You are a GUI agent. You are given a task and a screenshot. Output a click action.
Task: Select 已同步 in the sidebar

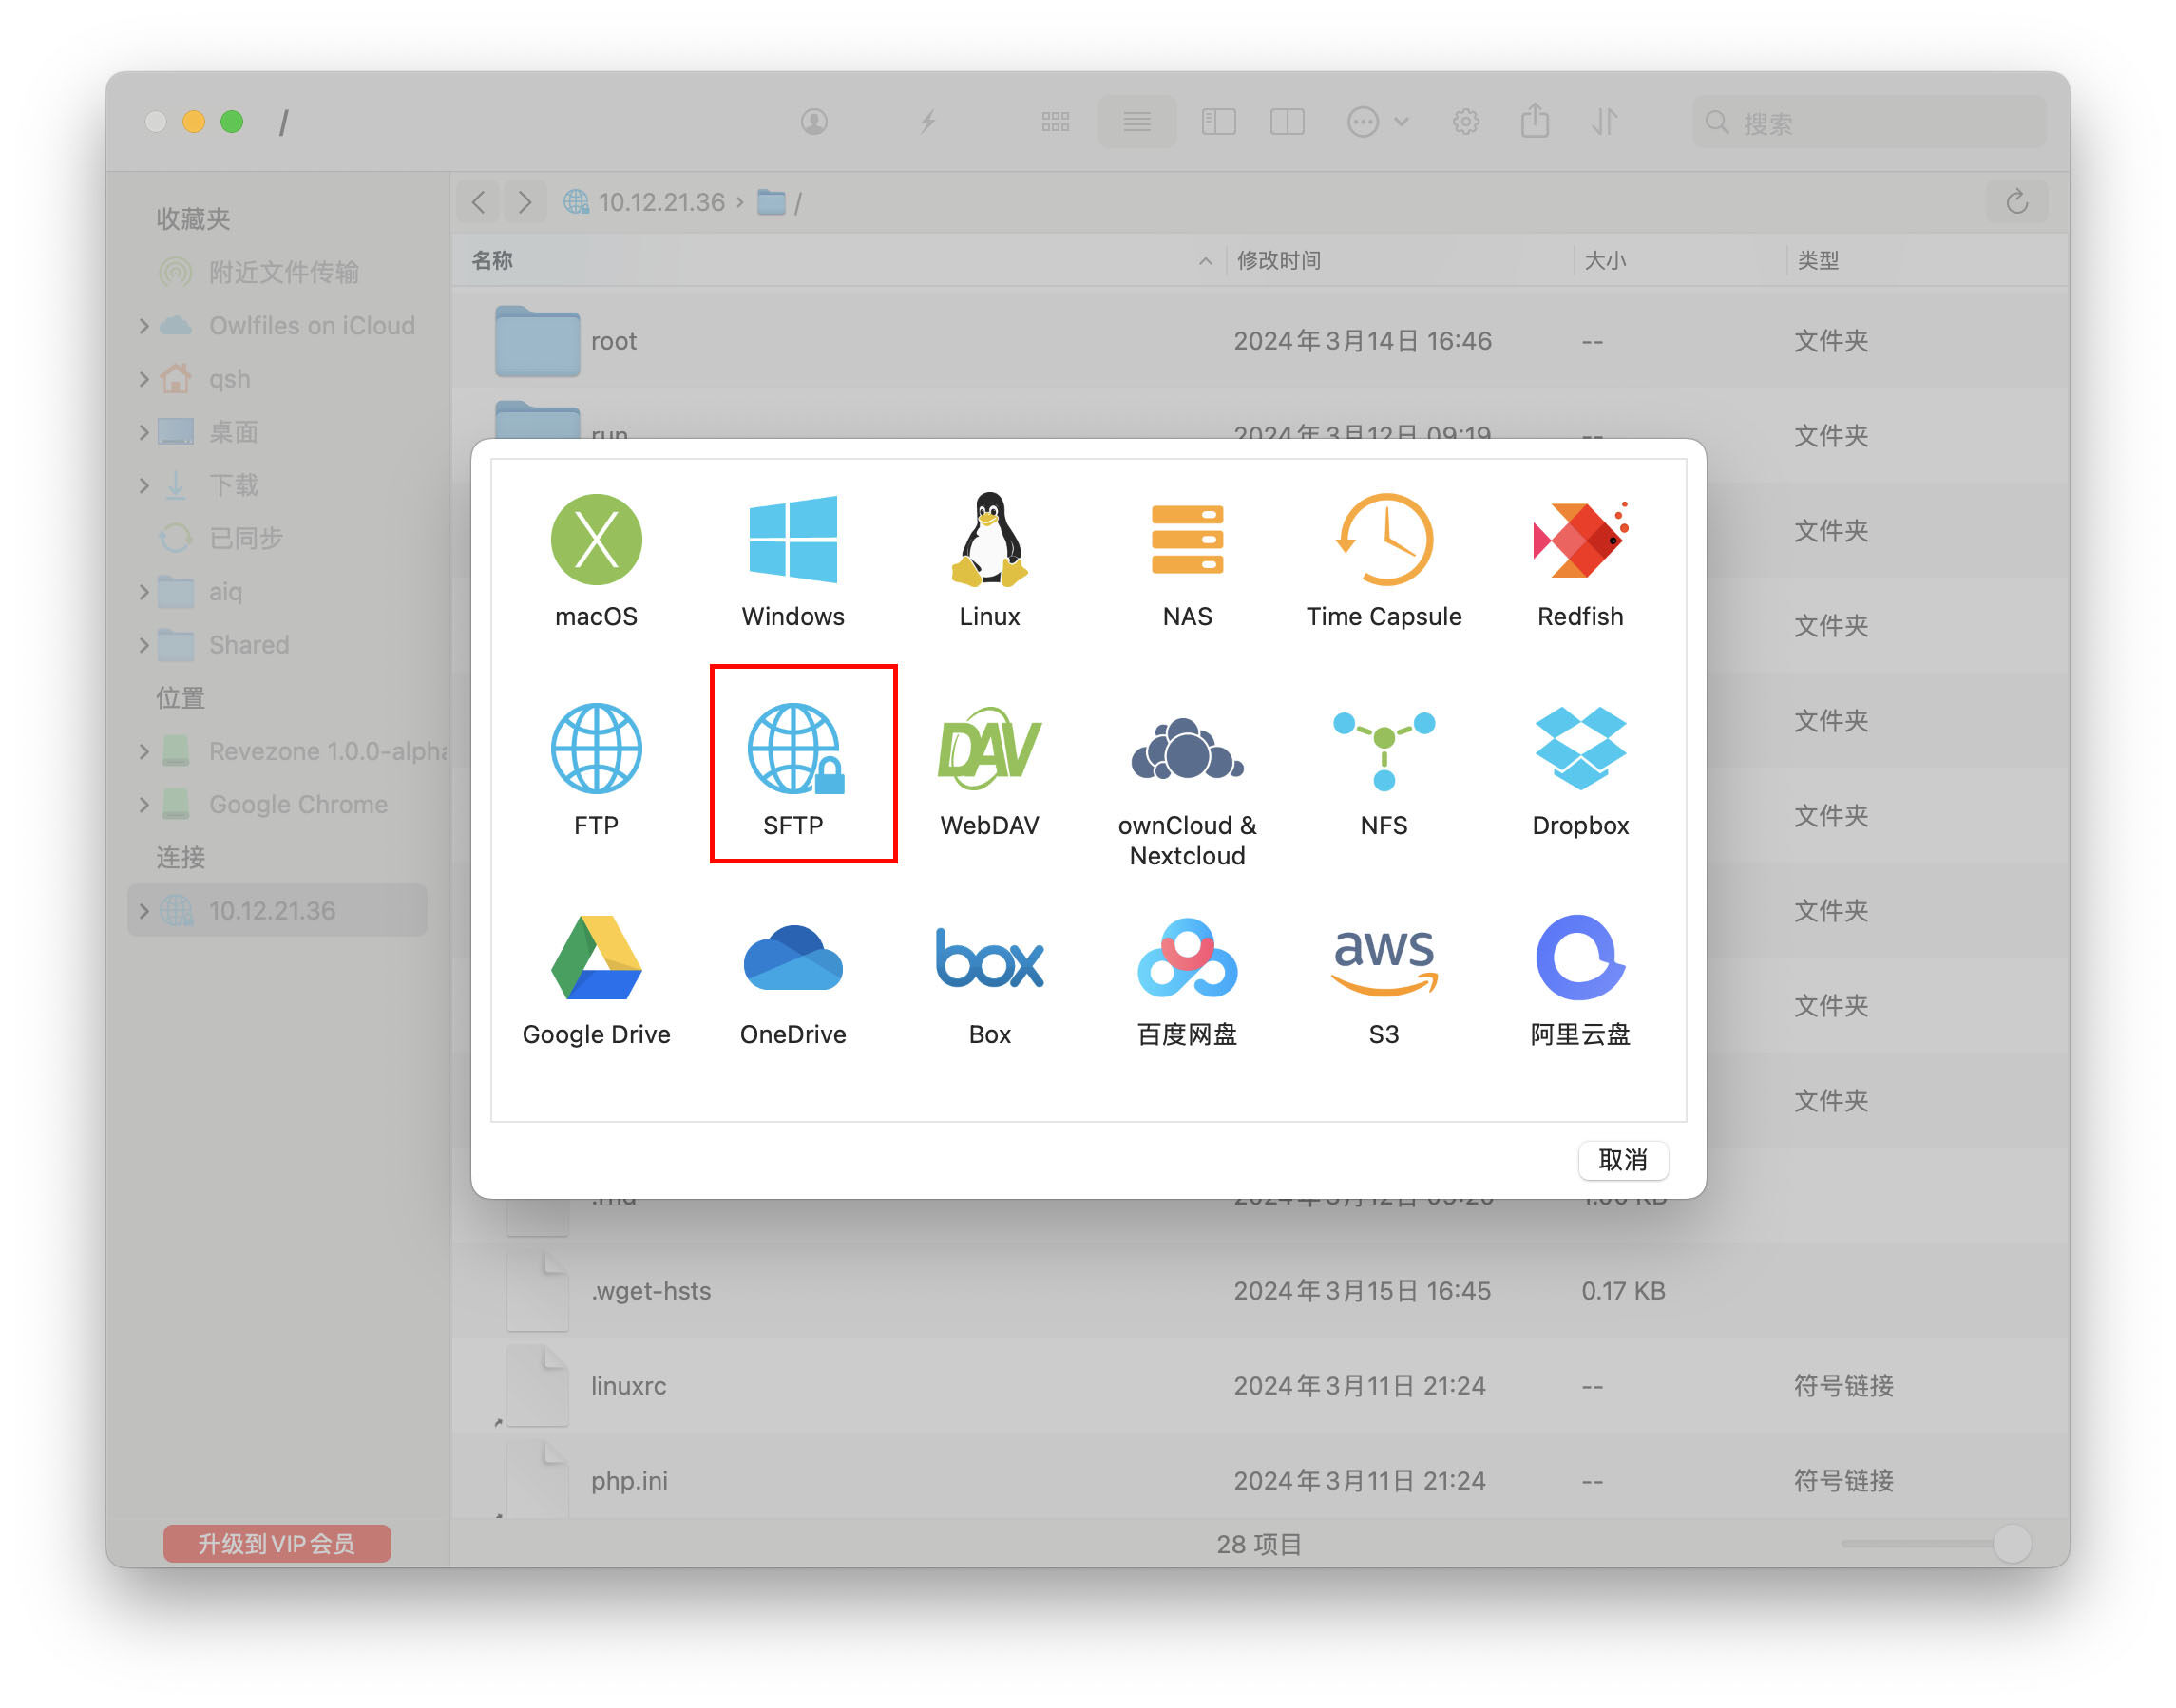click(278, 538)
